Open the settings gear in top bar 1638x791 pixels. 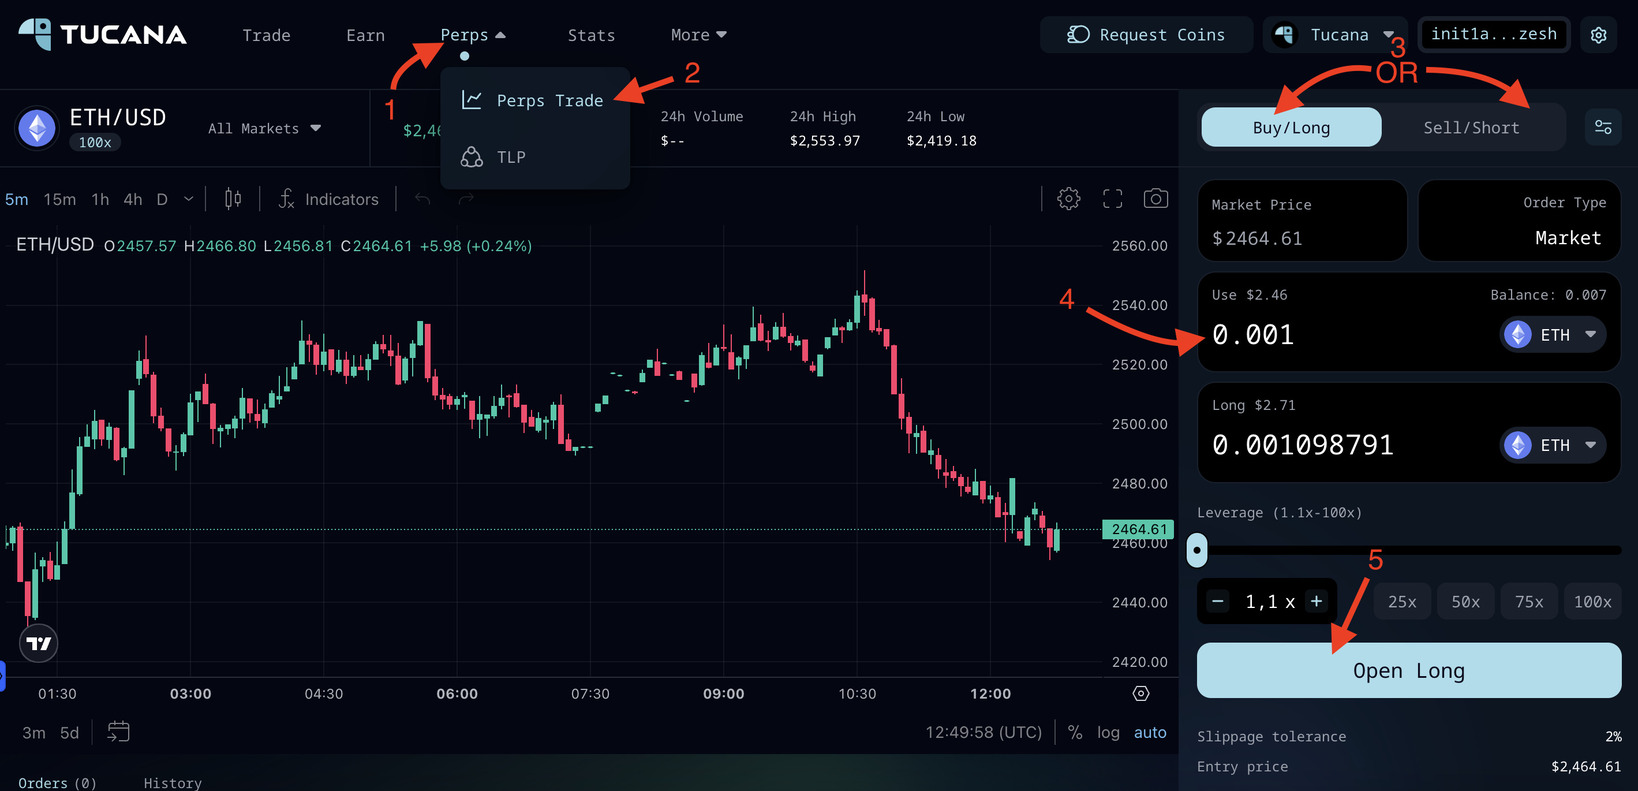point(1599,35)
